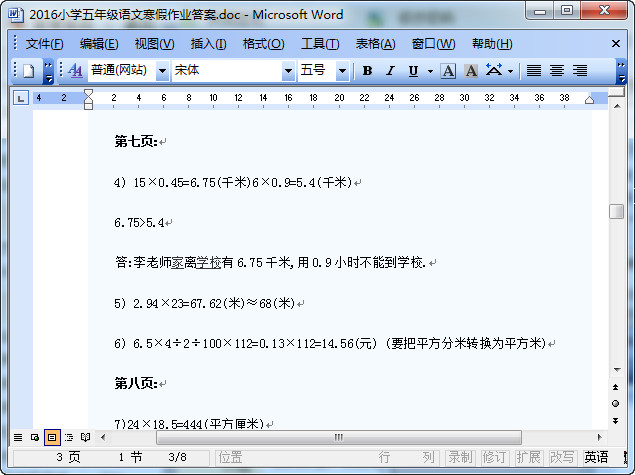The width and height of the screenshot is (635, 475).
Task: Switch to Outline view icon
Action: 69,438
